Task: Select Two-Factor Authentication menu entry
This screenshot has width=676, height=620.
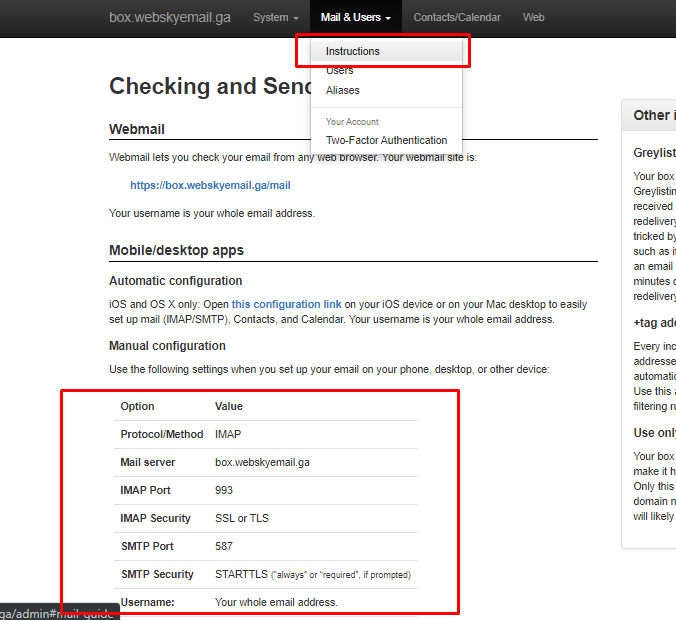Action: tap(386, 140)
